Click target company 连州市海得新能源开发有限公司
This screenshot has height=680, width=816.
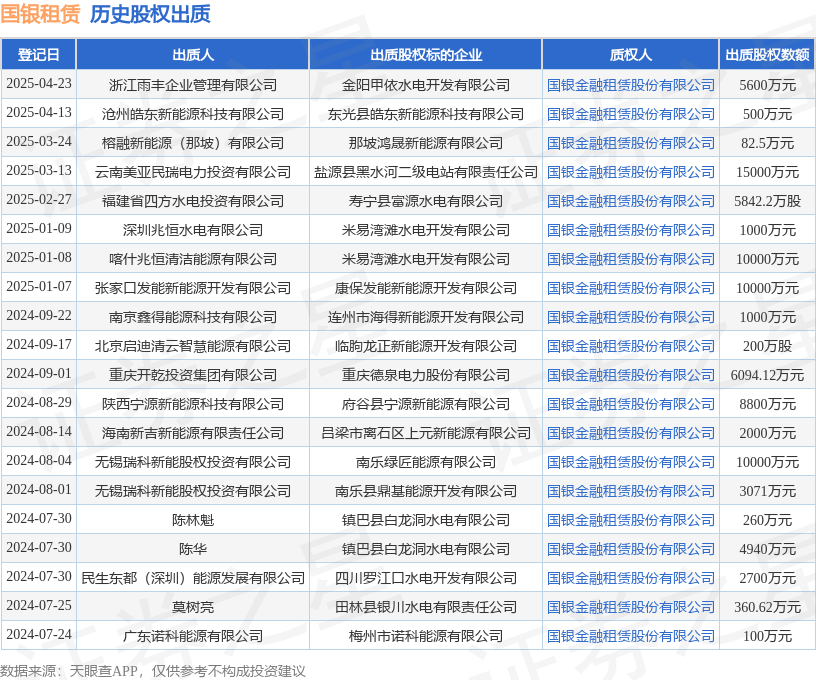426,317
